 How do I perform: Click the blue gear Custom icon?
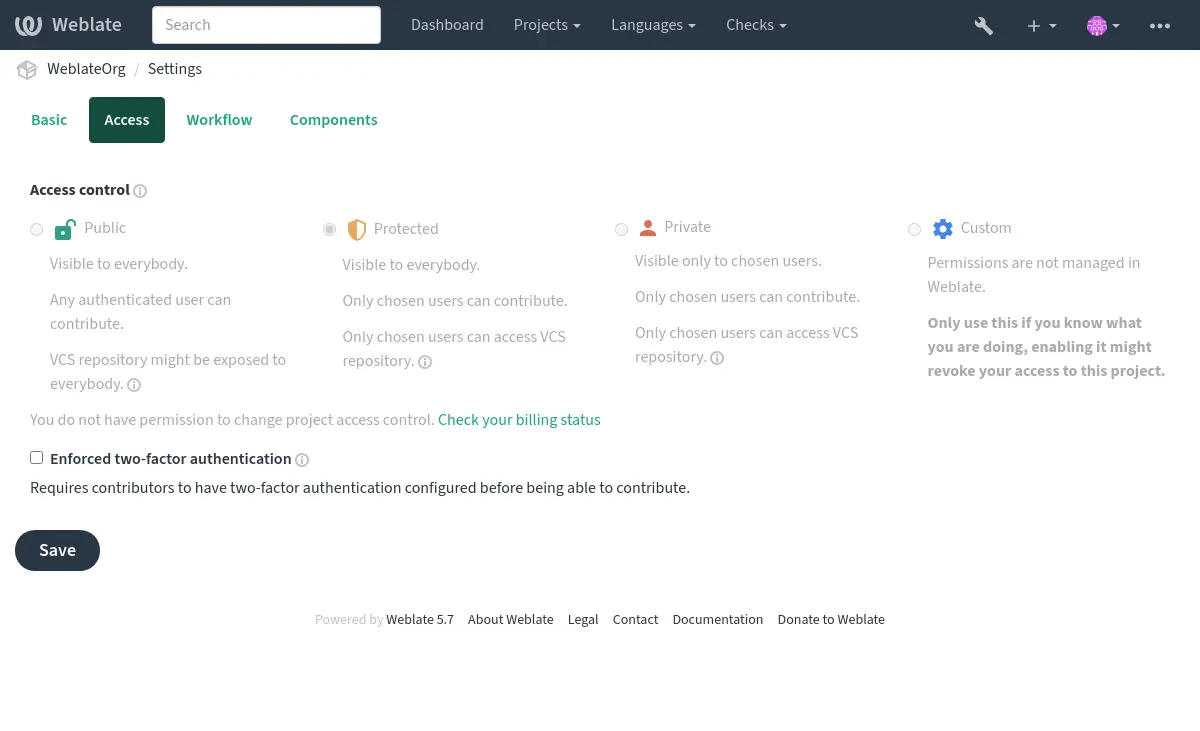point(943,229)
